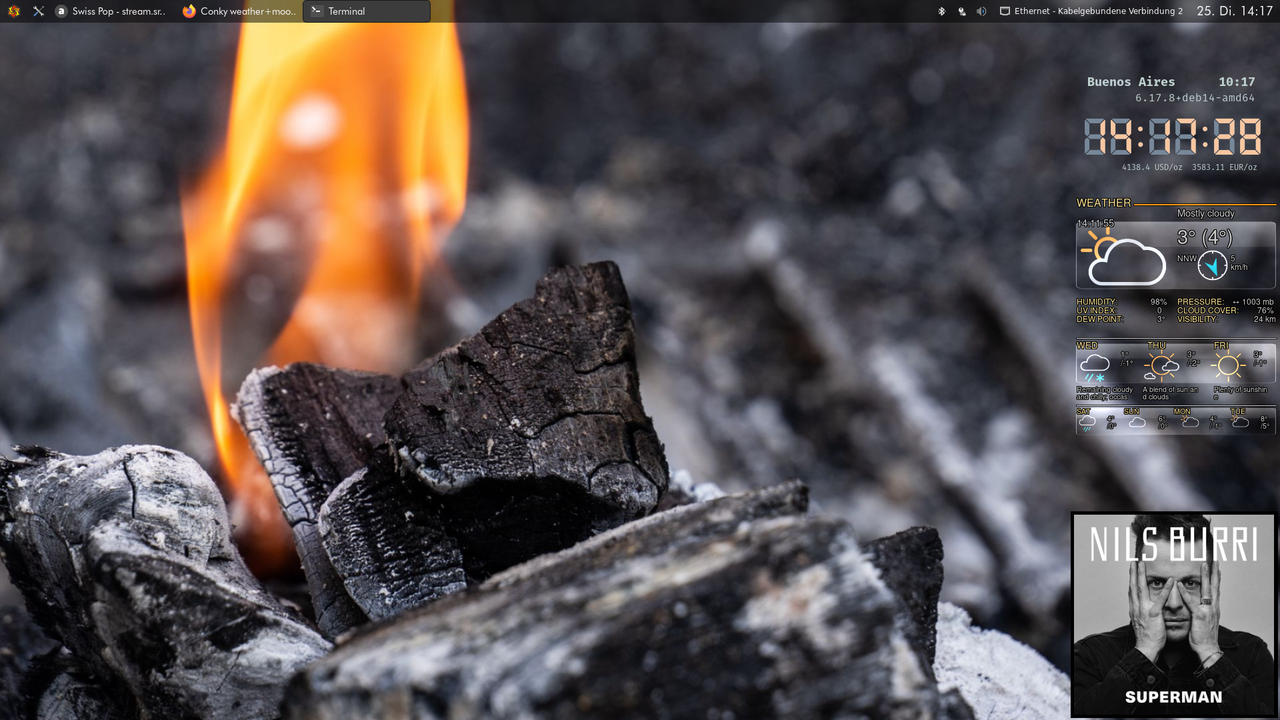Click the Buenos Aires time '10:17'
This screenshot has width=1280, height=720.
(x=1236, y=82)
